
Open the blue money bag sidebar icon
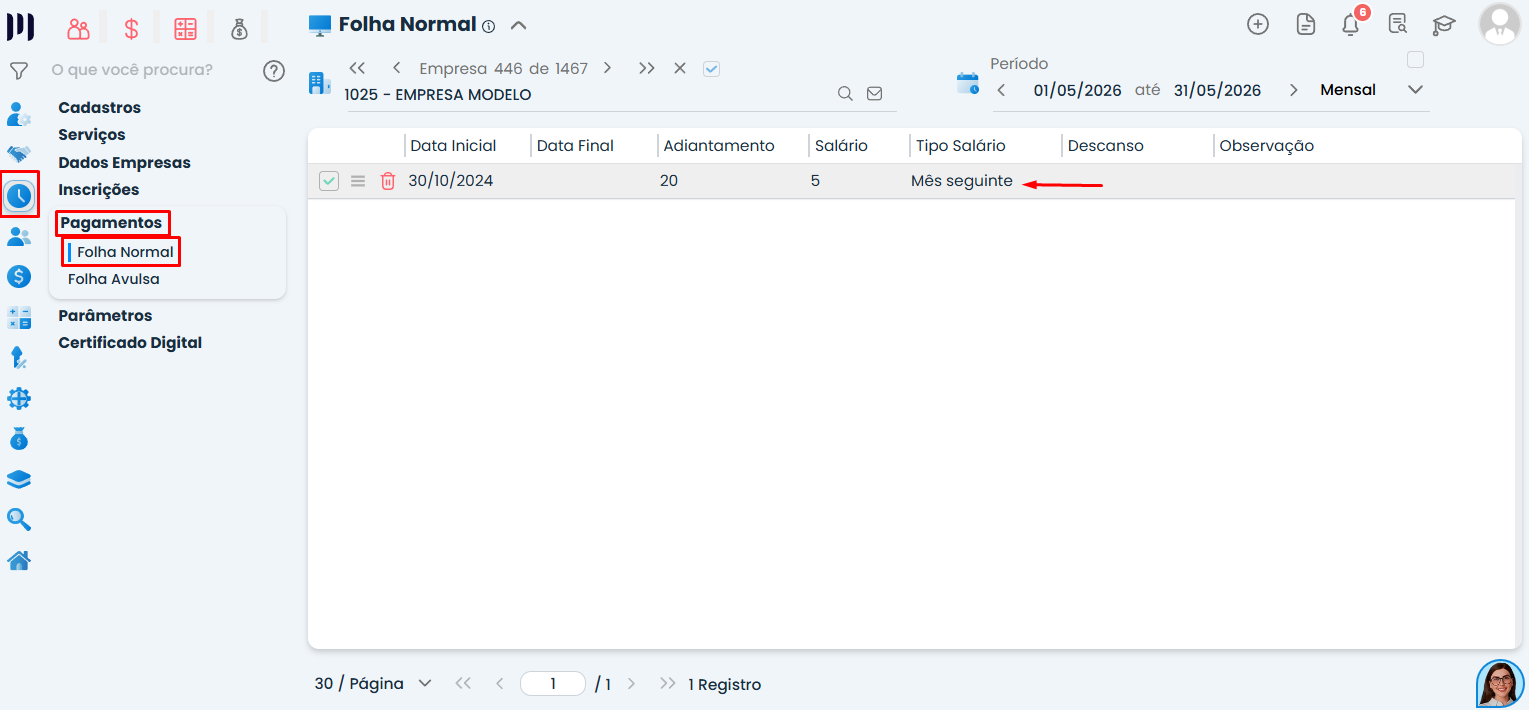pyautogui.click(x=18, y=439)
